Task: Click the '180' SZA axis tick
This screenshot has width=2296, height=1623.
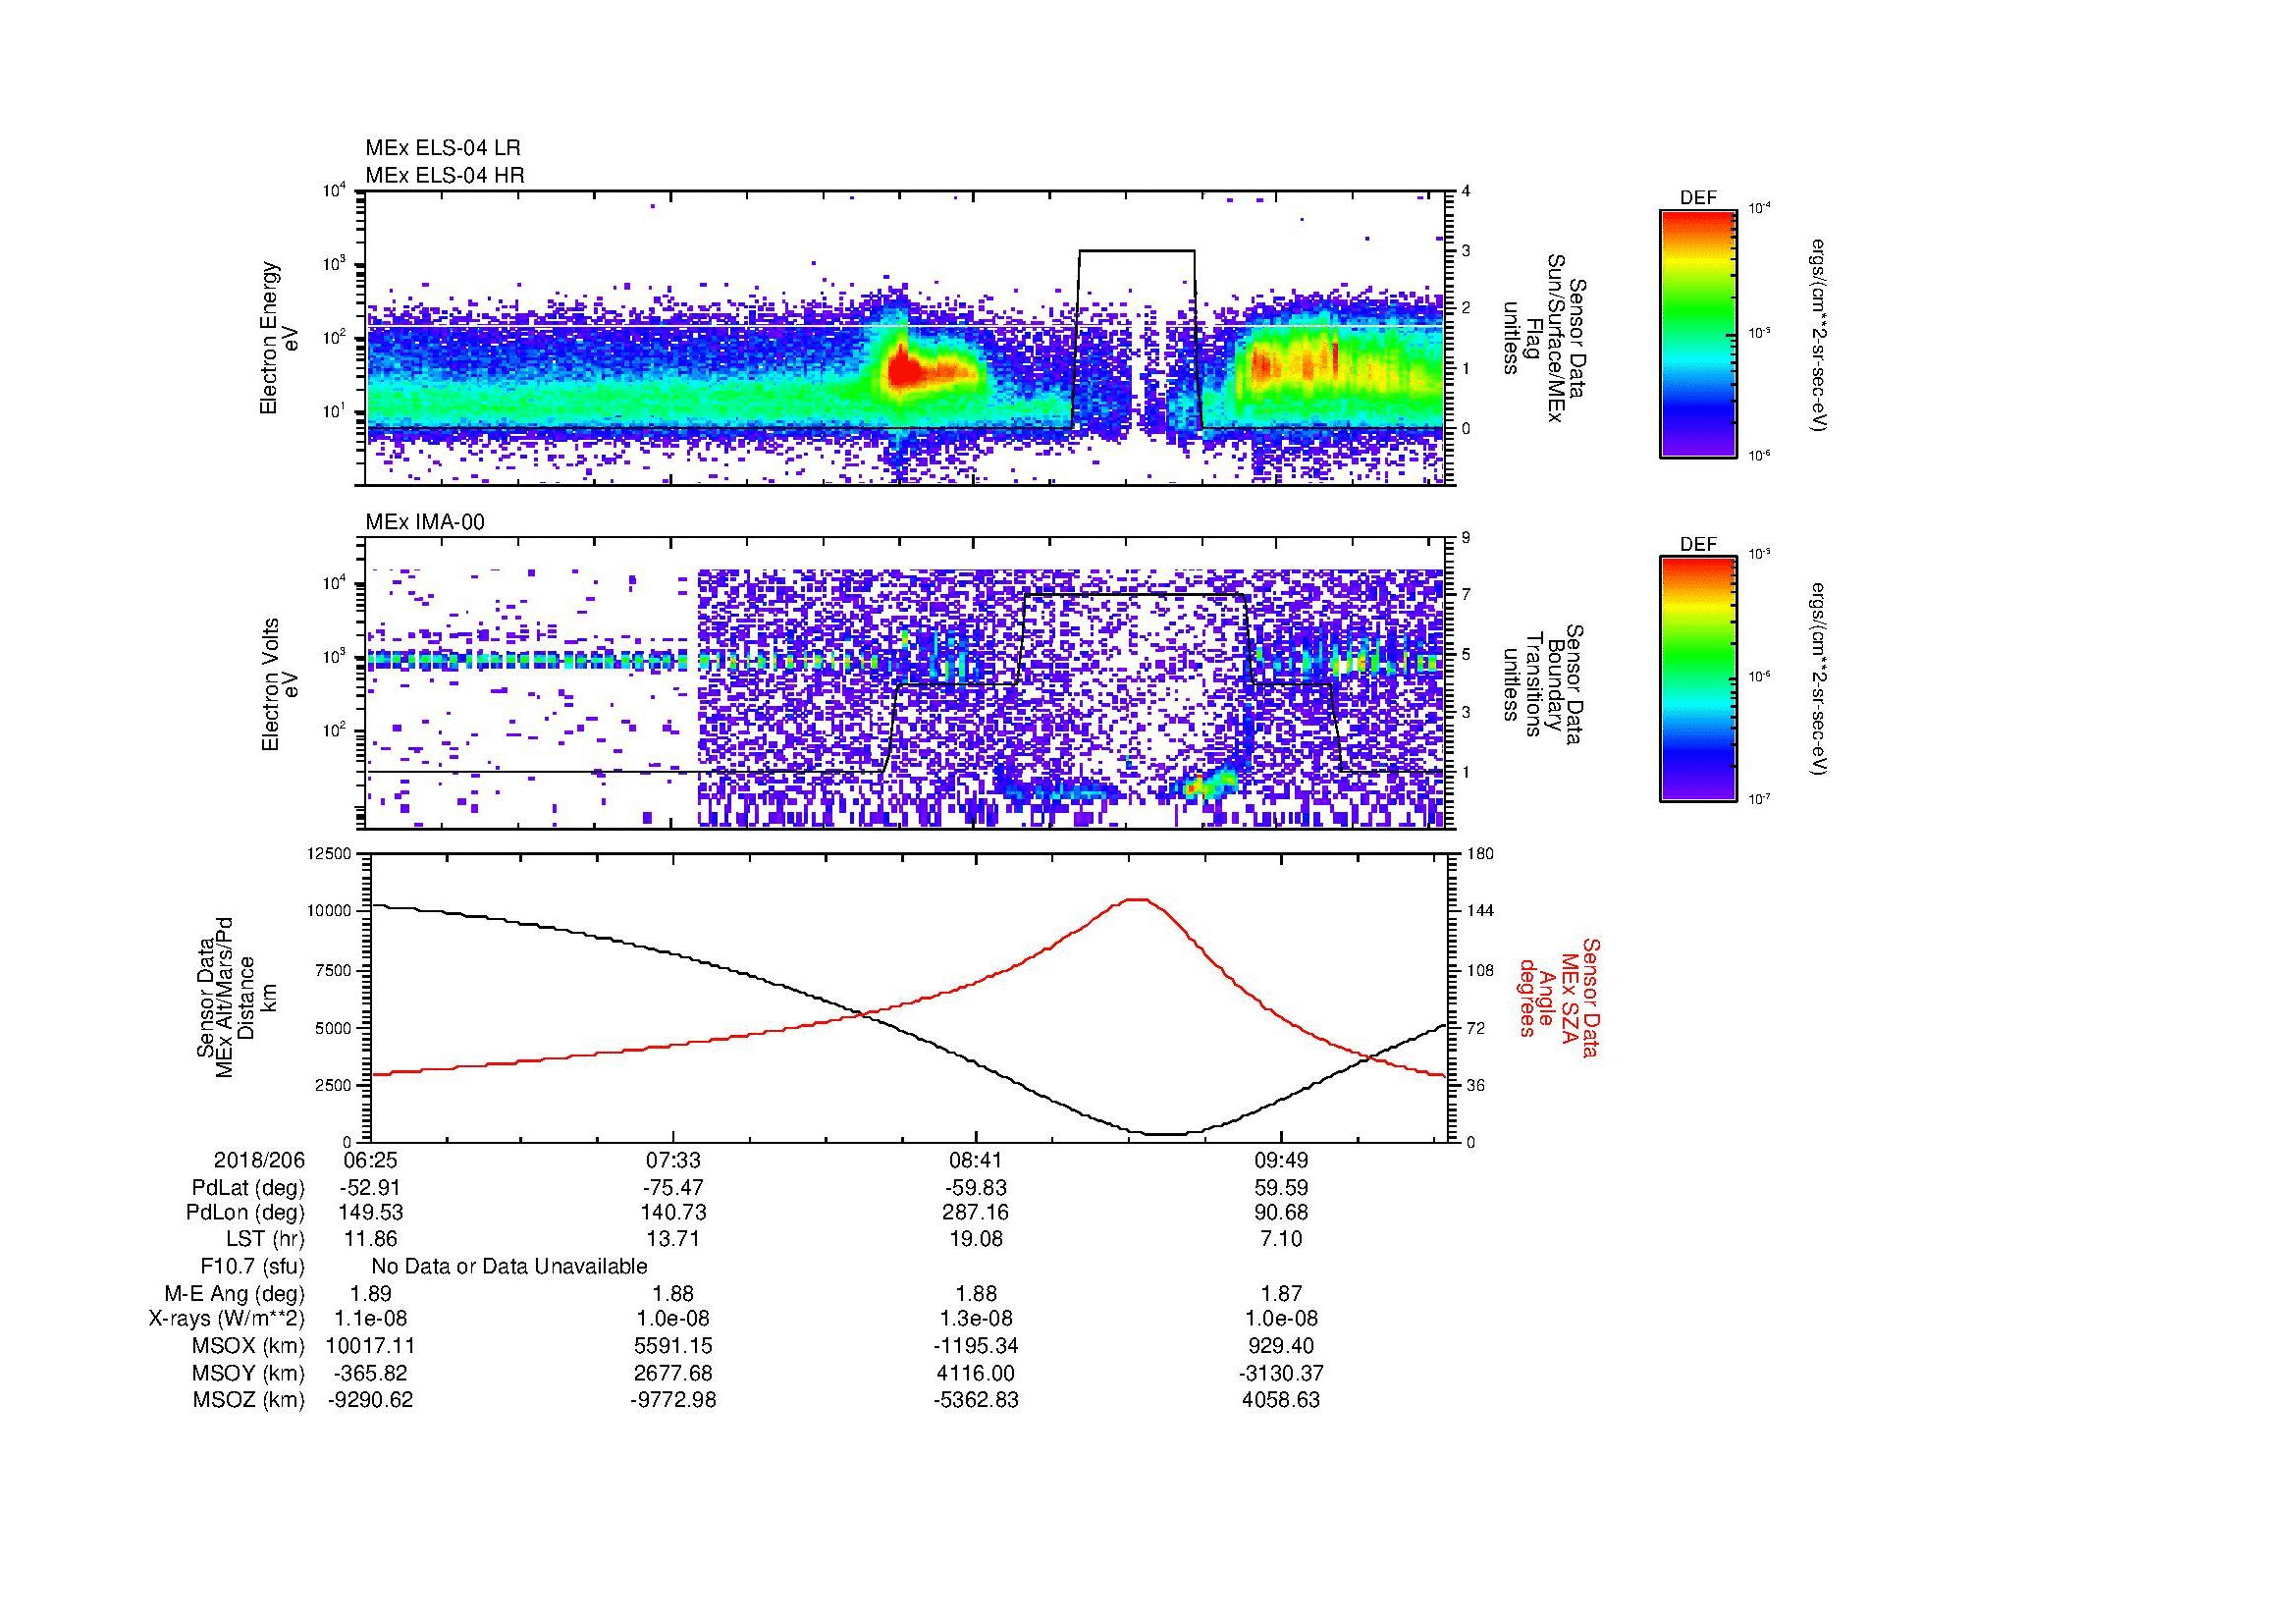Action: 1479,853
